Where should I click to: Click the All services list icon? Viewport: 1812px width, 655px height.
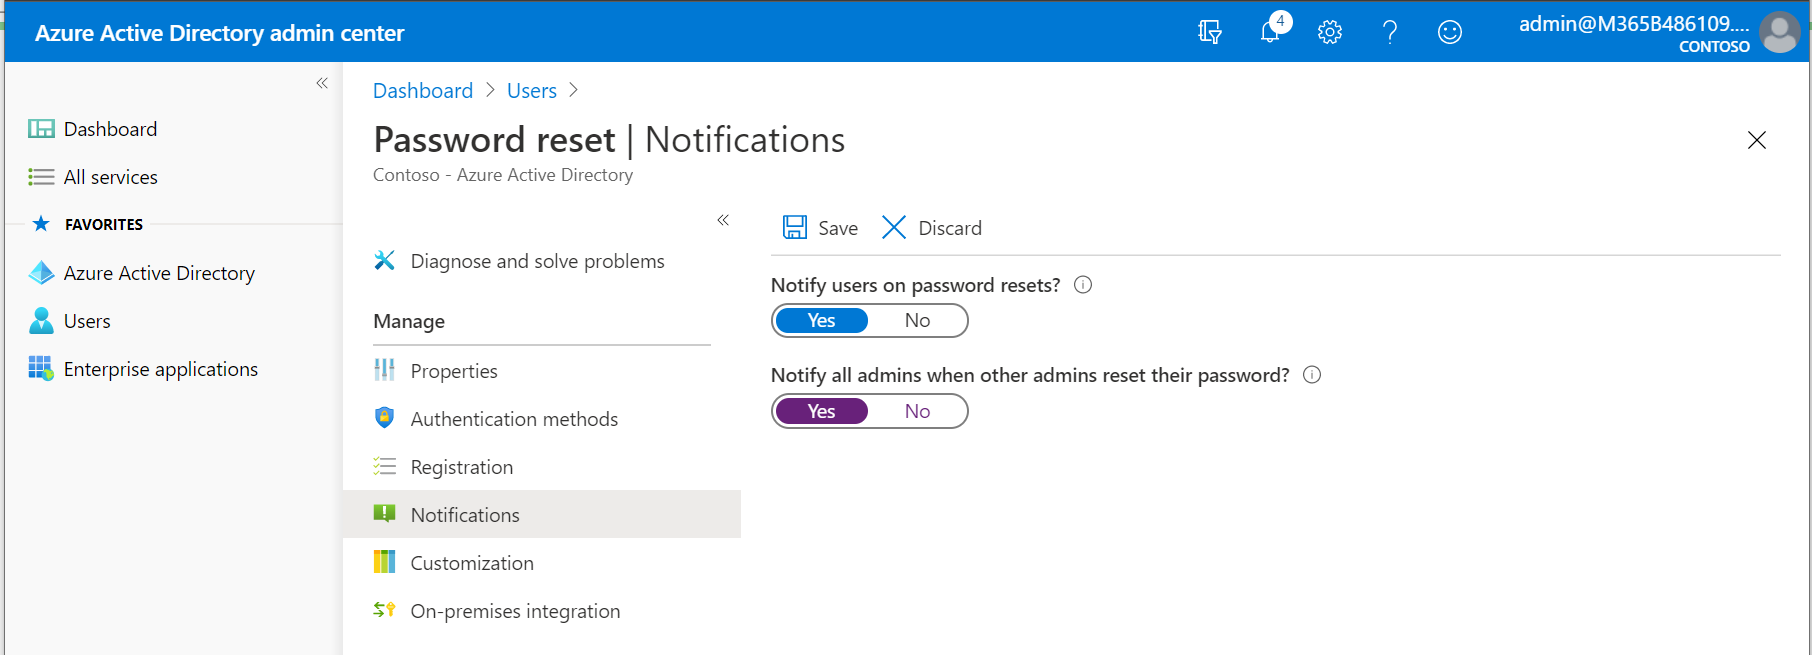pyautogui.click(x=41, y=177)
